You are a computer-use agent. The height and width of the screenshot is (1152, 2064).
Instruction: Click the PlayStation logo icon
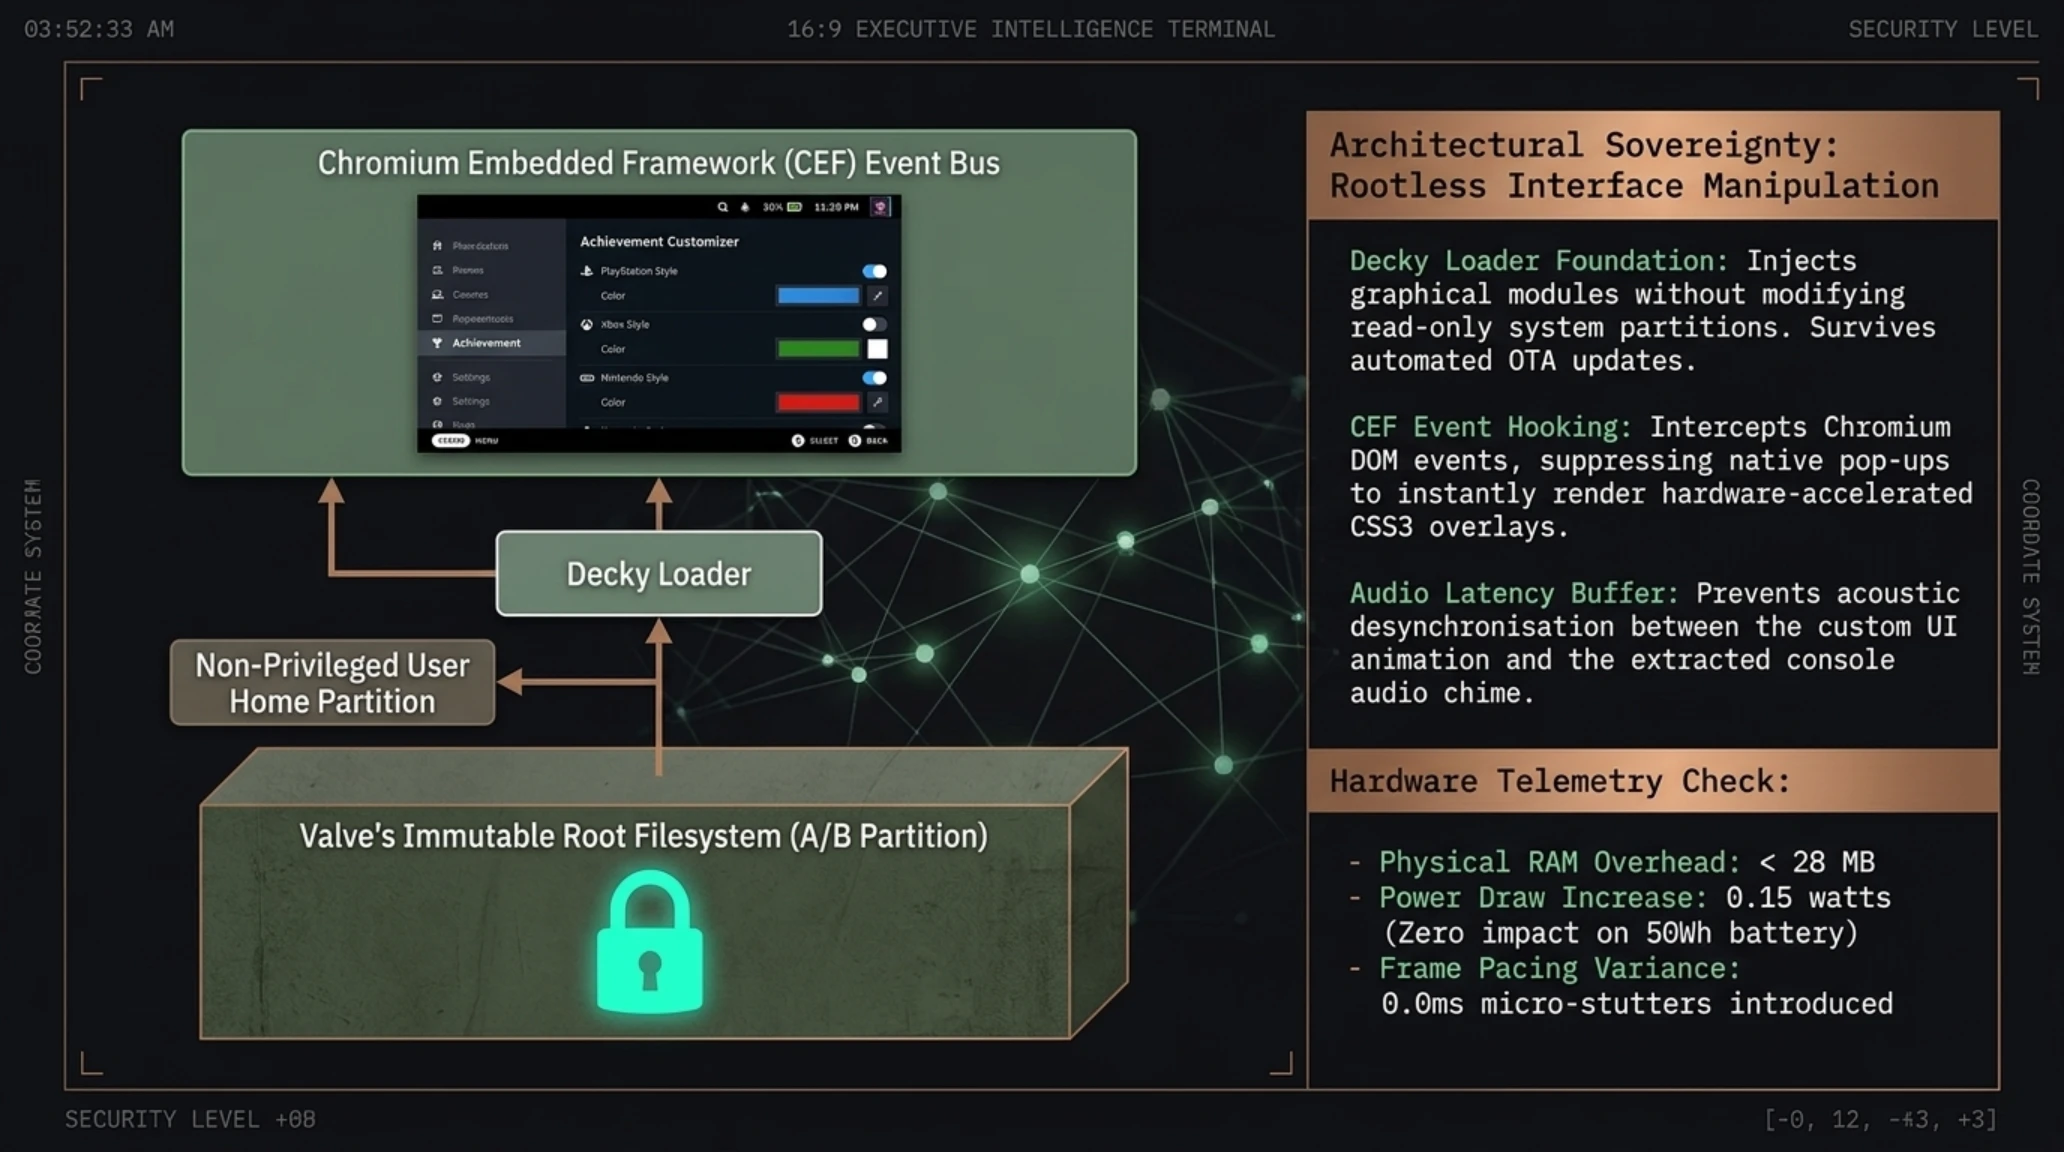587,271
